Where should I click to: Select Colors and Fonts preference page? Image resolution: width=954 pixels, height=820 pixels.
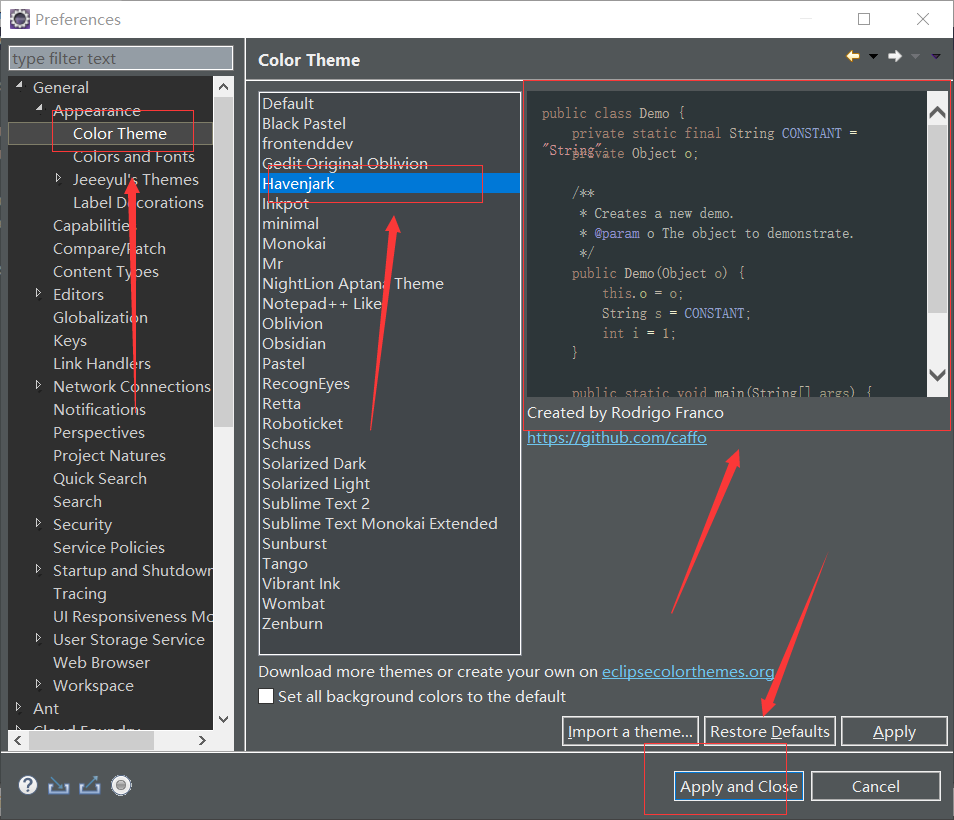(134, 156)
